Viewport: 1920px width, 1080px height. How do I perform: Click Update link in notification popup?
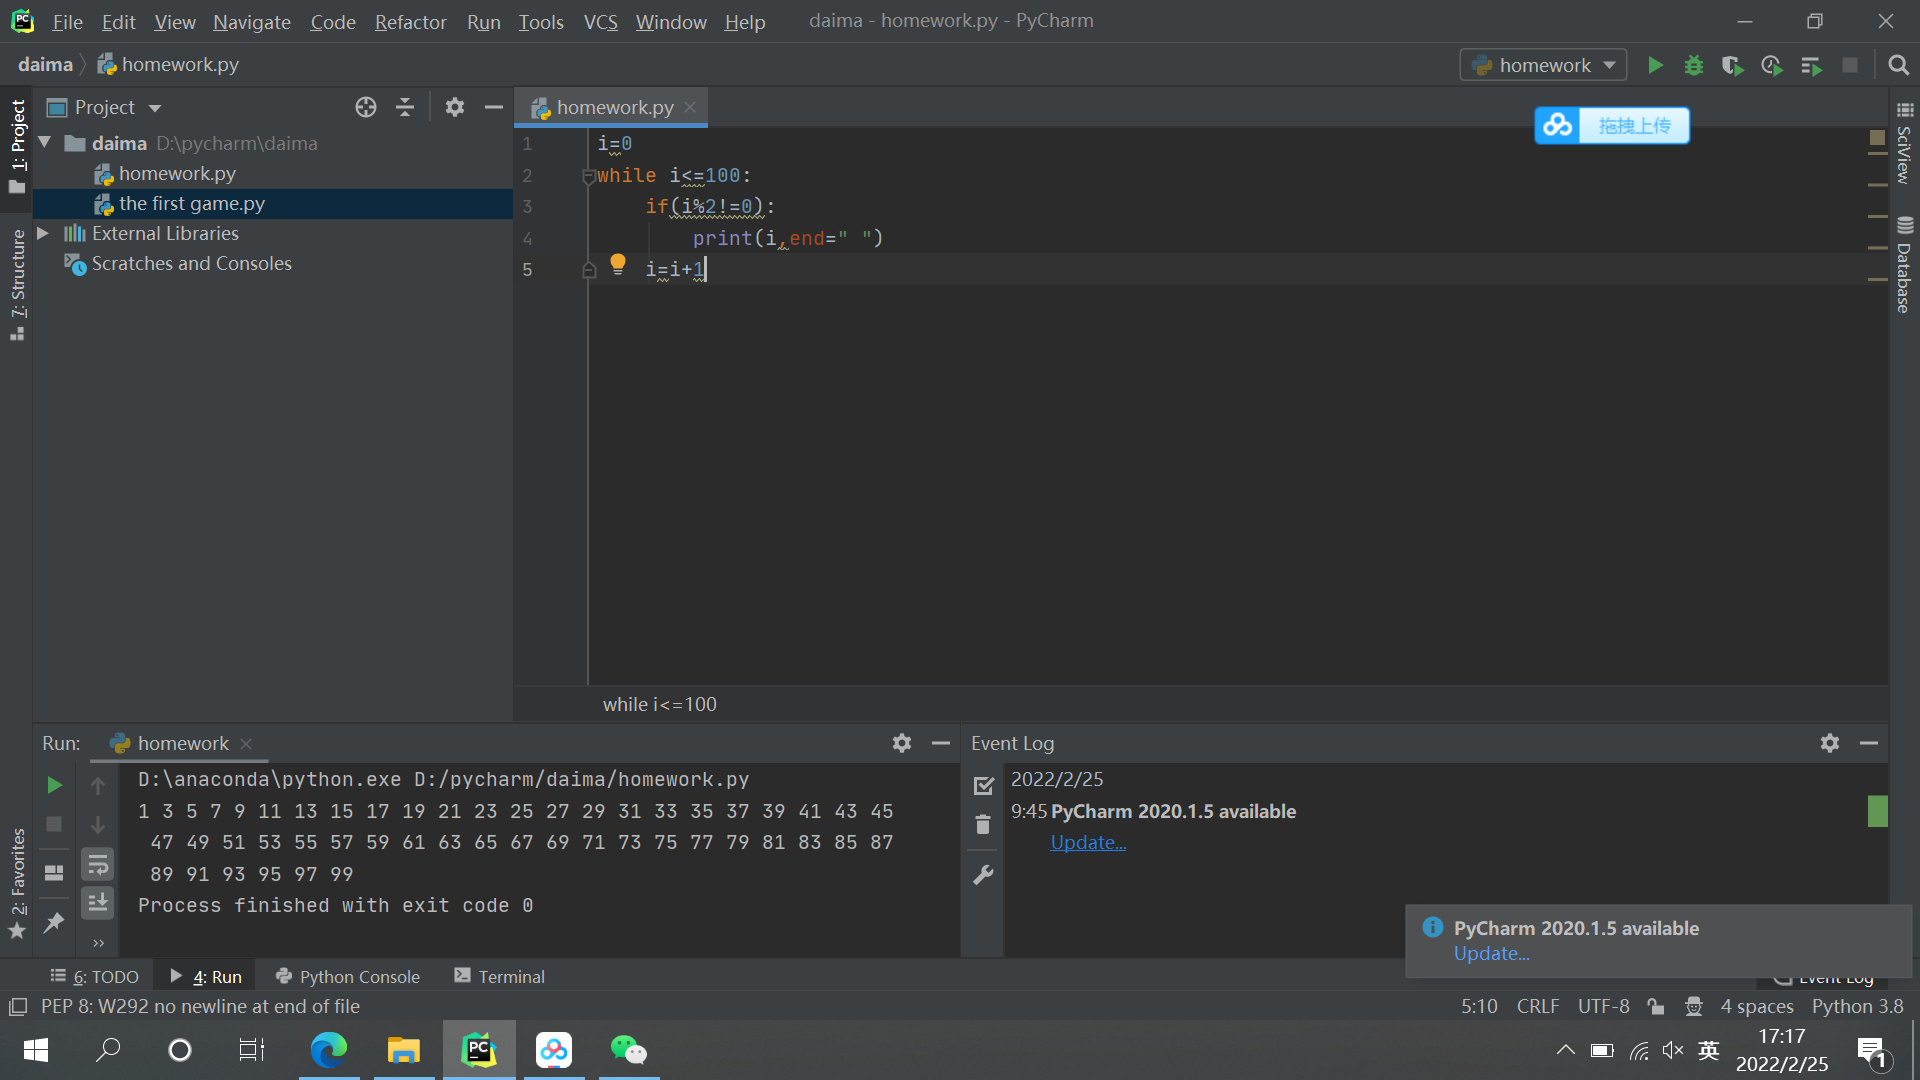tap(1491, 953)
